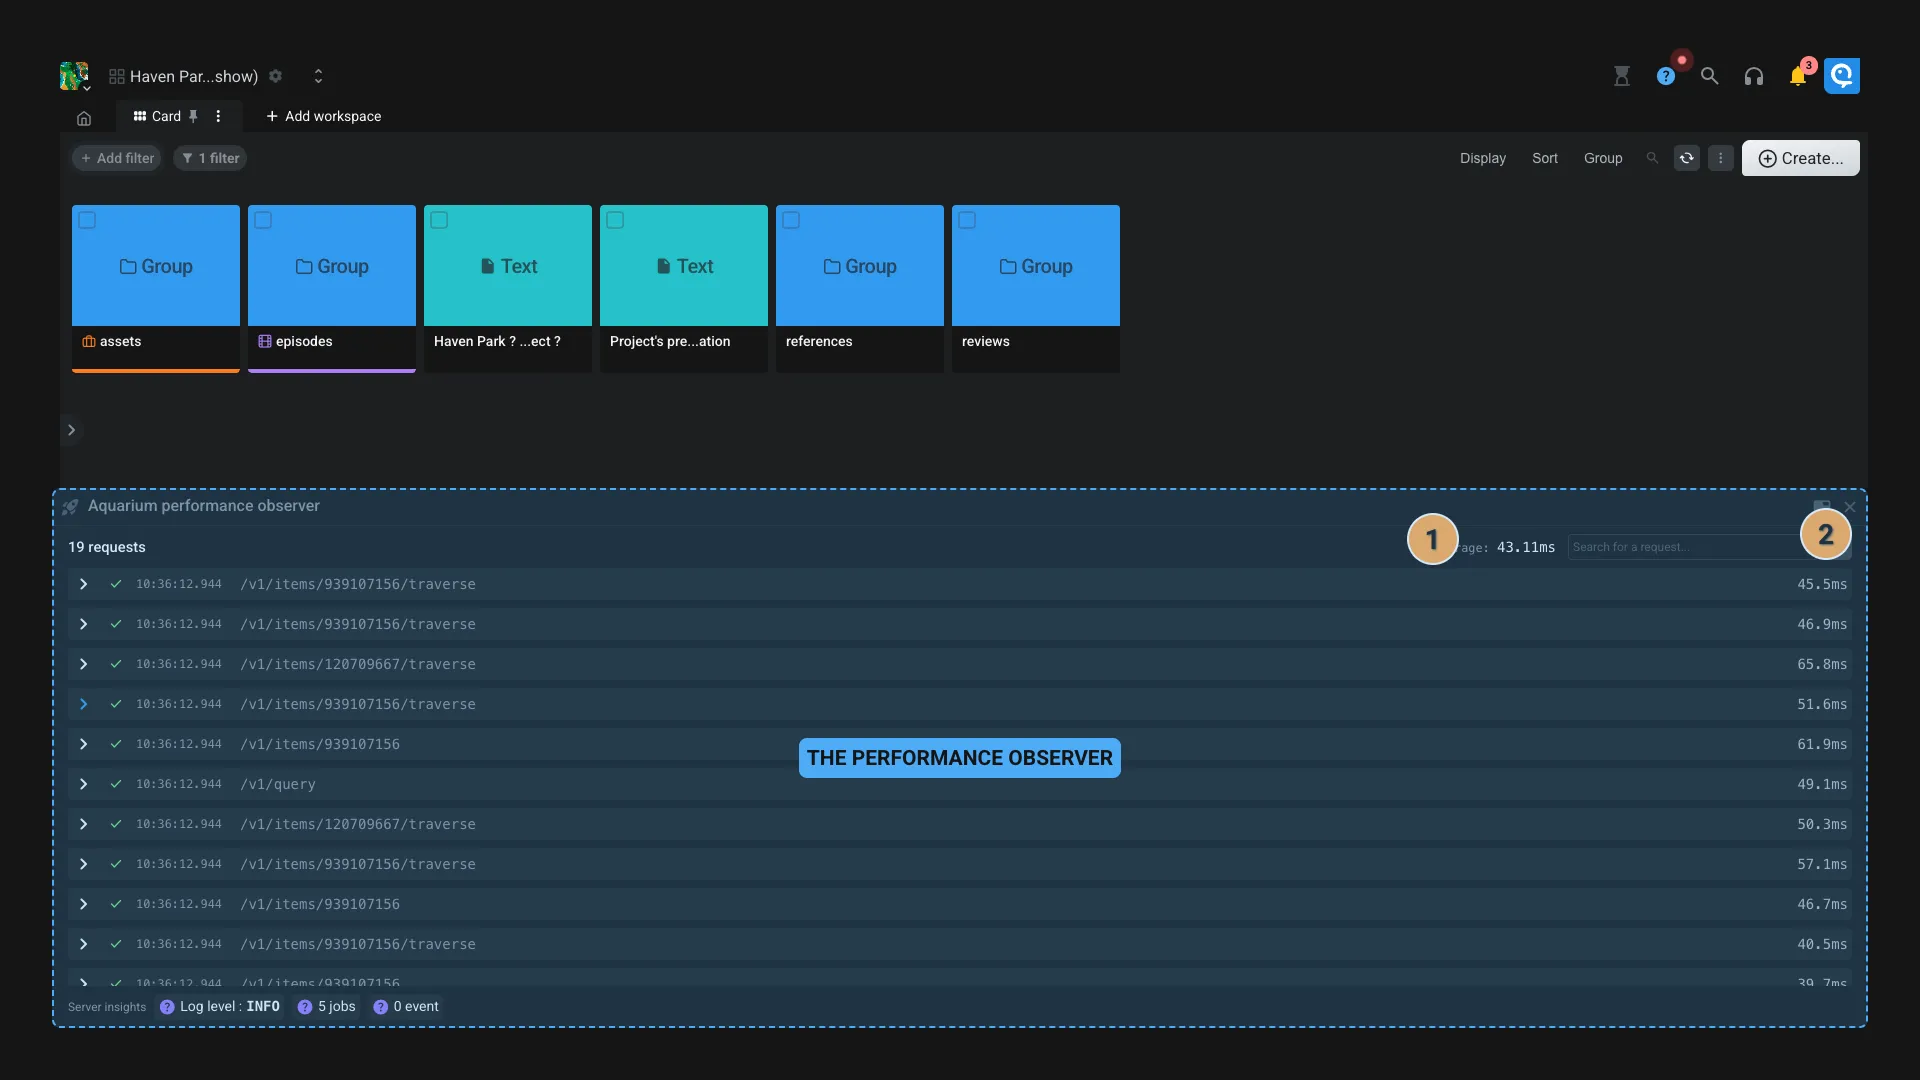Click the Aquarium performance observer icon
Image resolution: width=1920 pixels, height=1080 pixels.
point(70,506)
